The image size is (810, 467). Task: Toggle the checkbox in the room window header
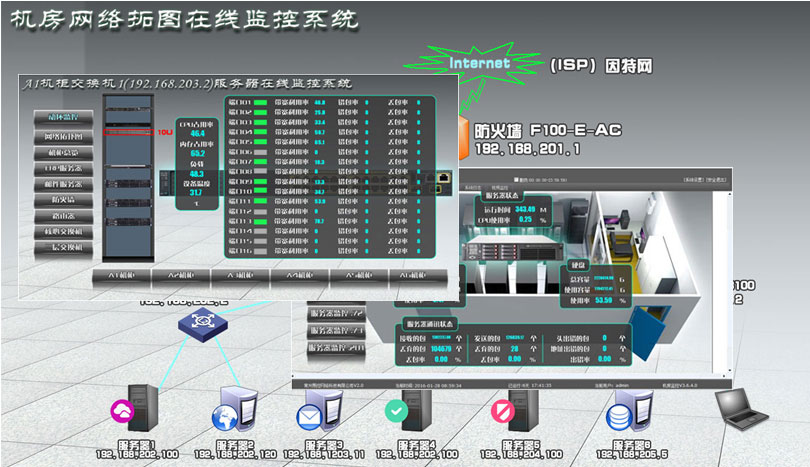(x=516, y=180)
